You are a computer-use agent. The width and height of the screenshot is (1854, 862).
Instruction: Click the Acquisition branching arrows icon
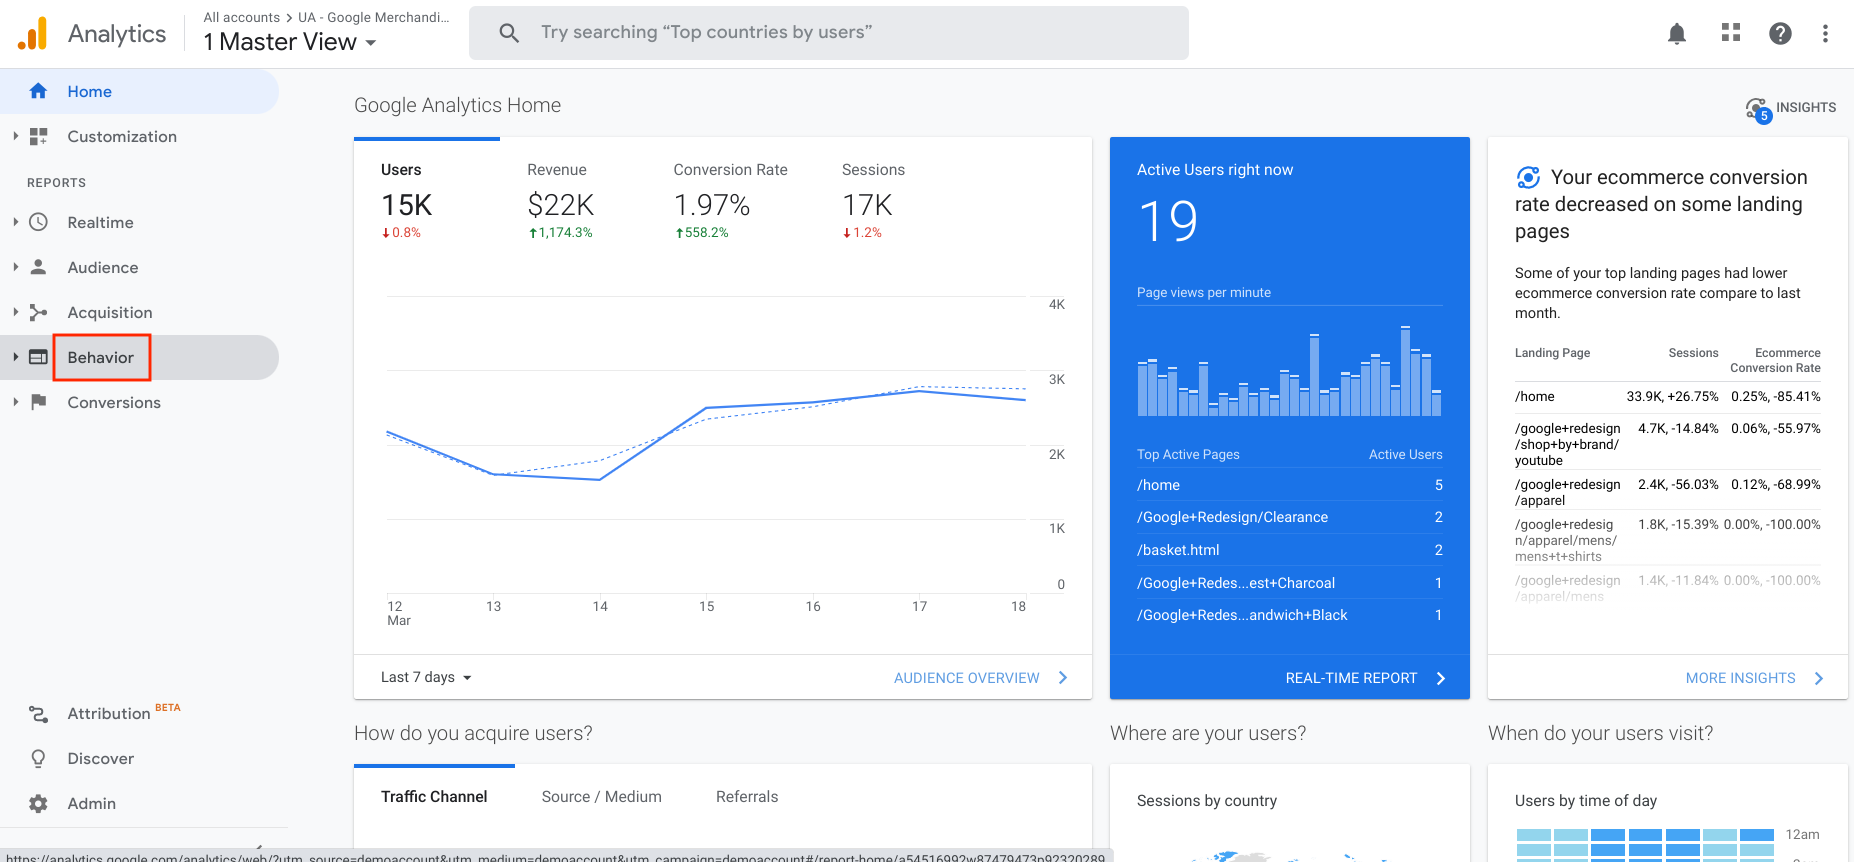pyautogui.click(x=38, y=312)
